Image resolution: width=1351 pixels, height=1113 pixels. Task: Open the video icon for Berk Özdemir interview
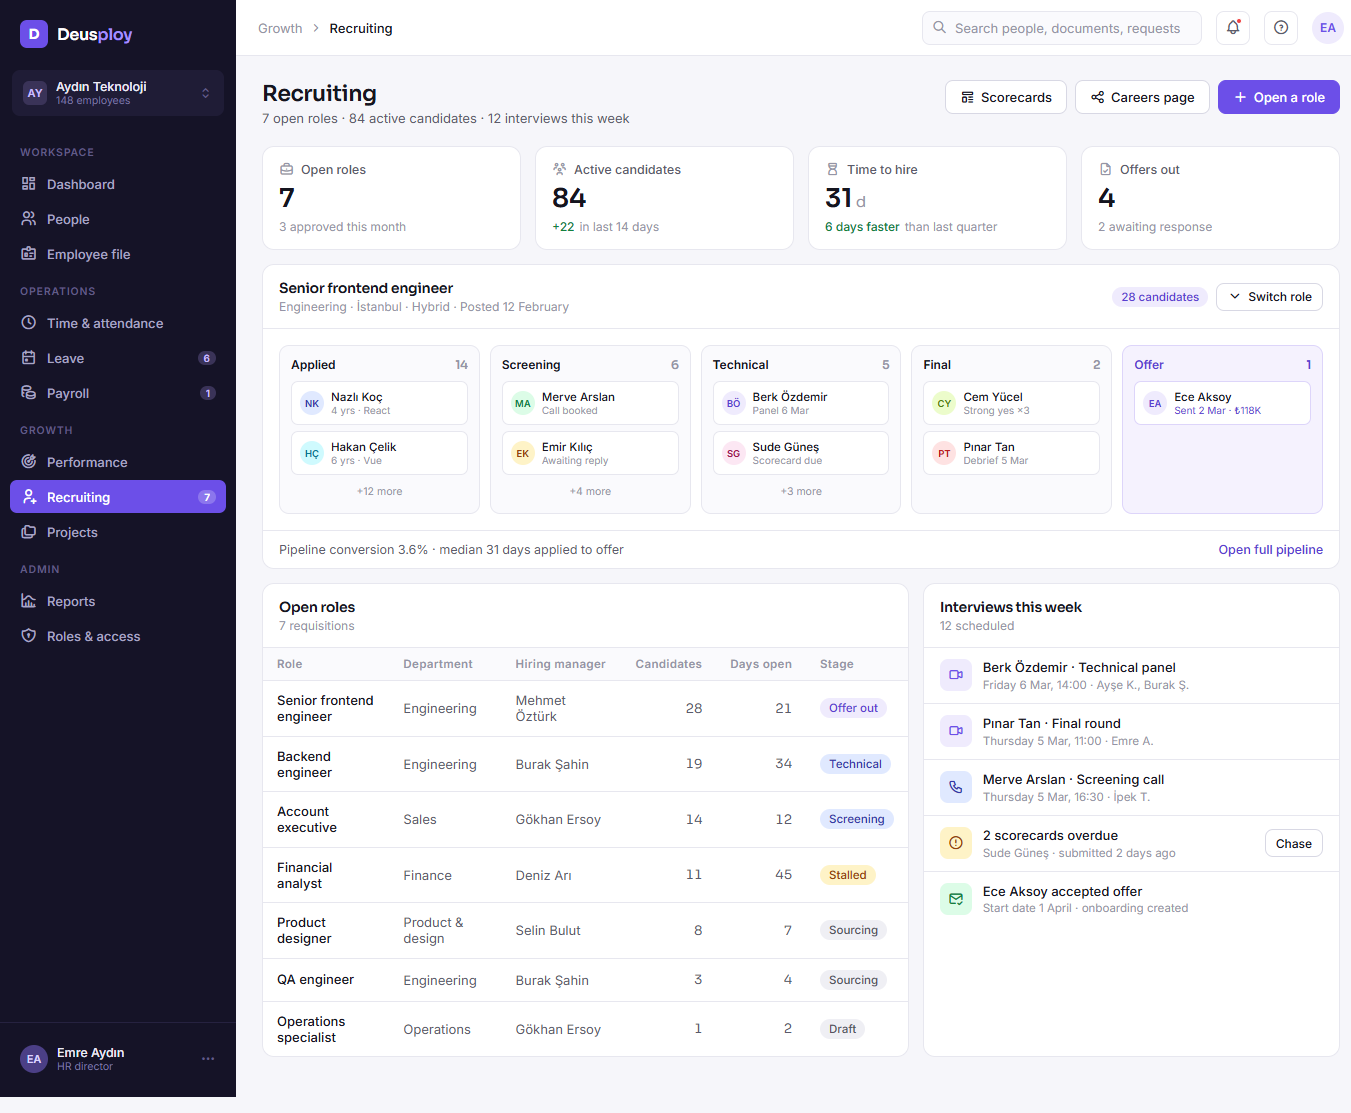click(956, 675)
